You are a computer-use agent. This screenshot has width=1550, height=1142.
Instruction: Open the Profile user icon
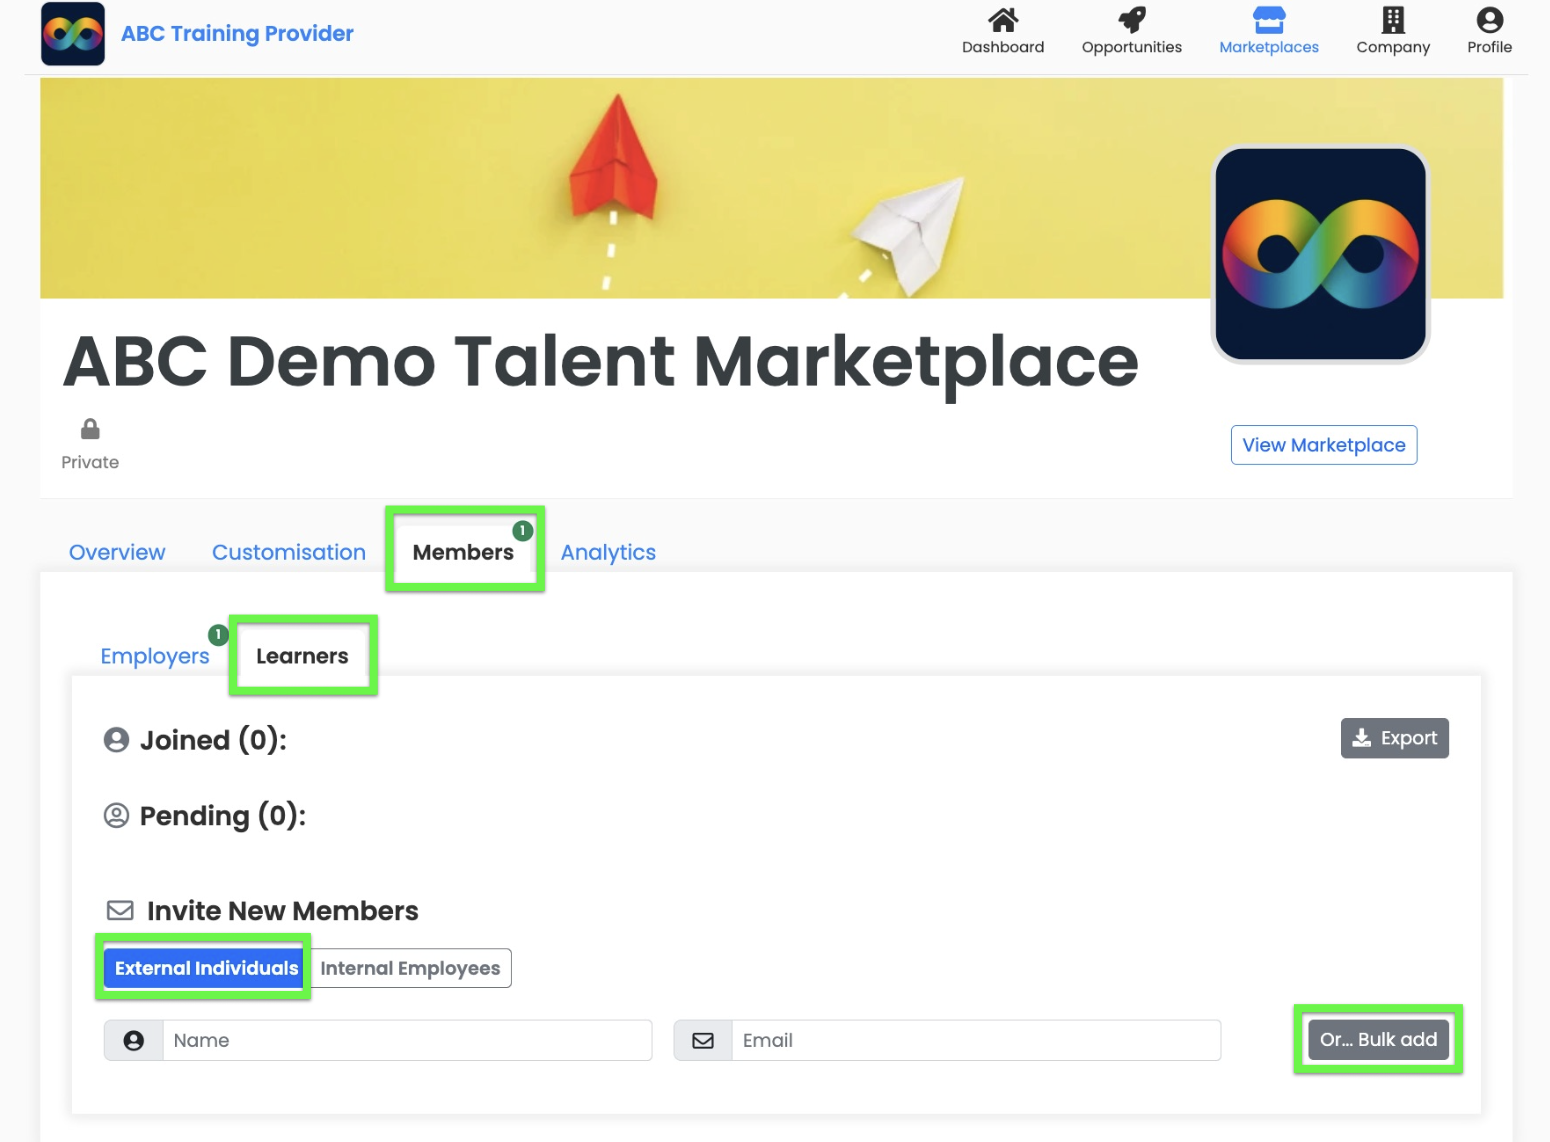click(x=1489, y=20)
